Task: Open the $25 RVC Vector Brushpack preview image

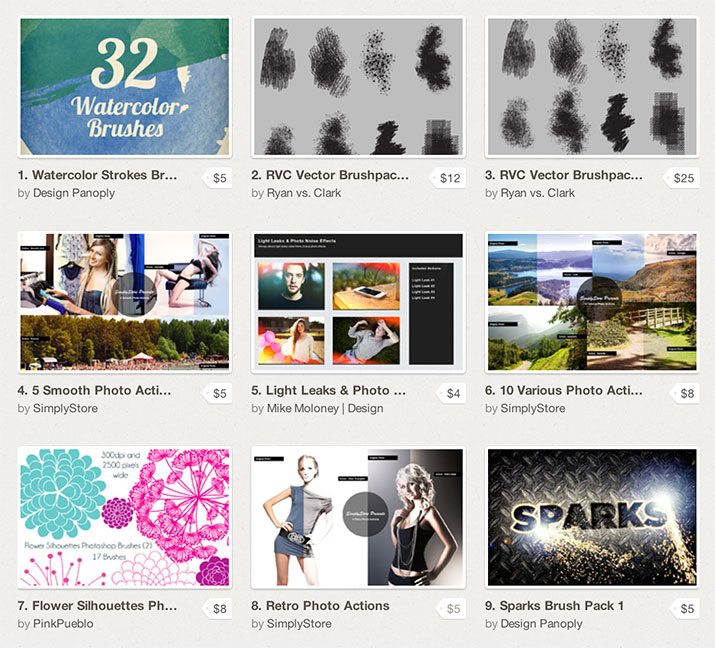Action: 592,87
